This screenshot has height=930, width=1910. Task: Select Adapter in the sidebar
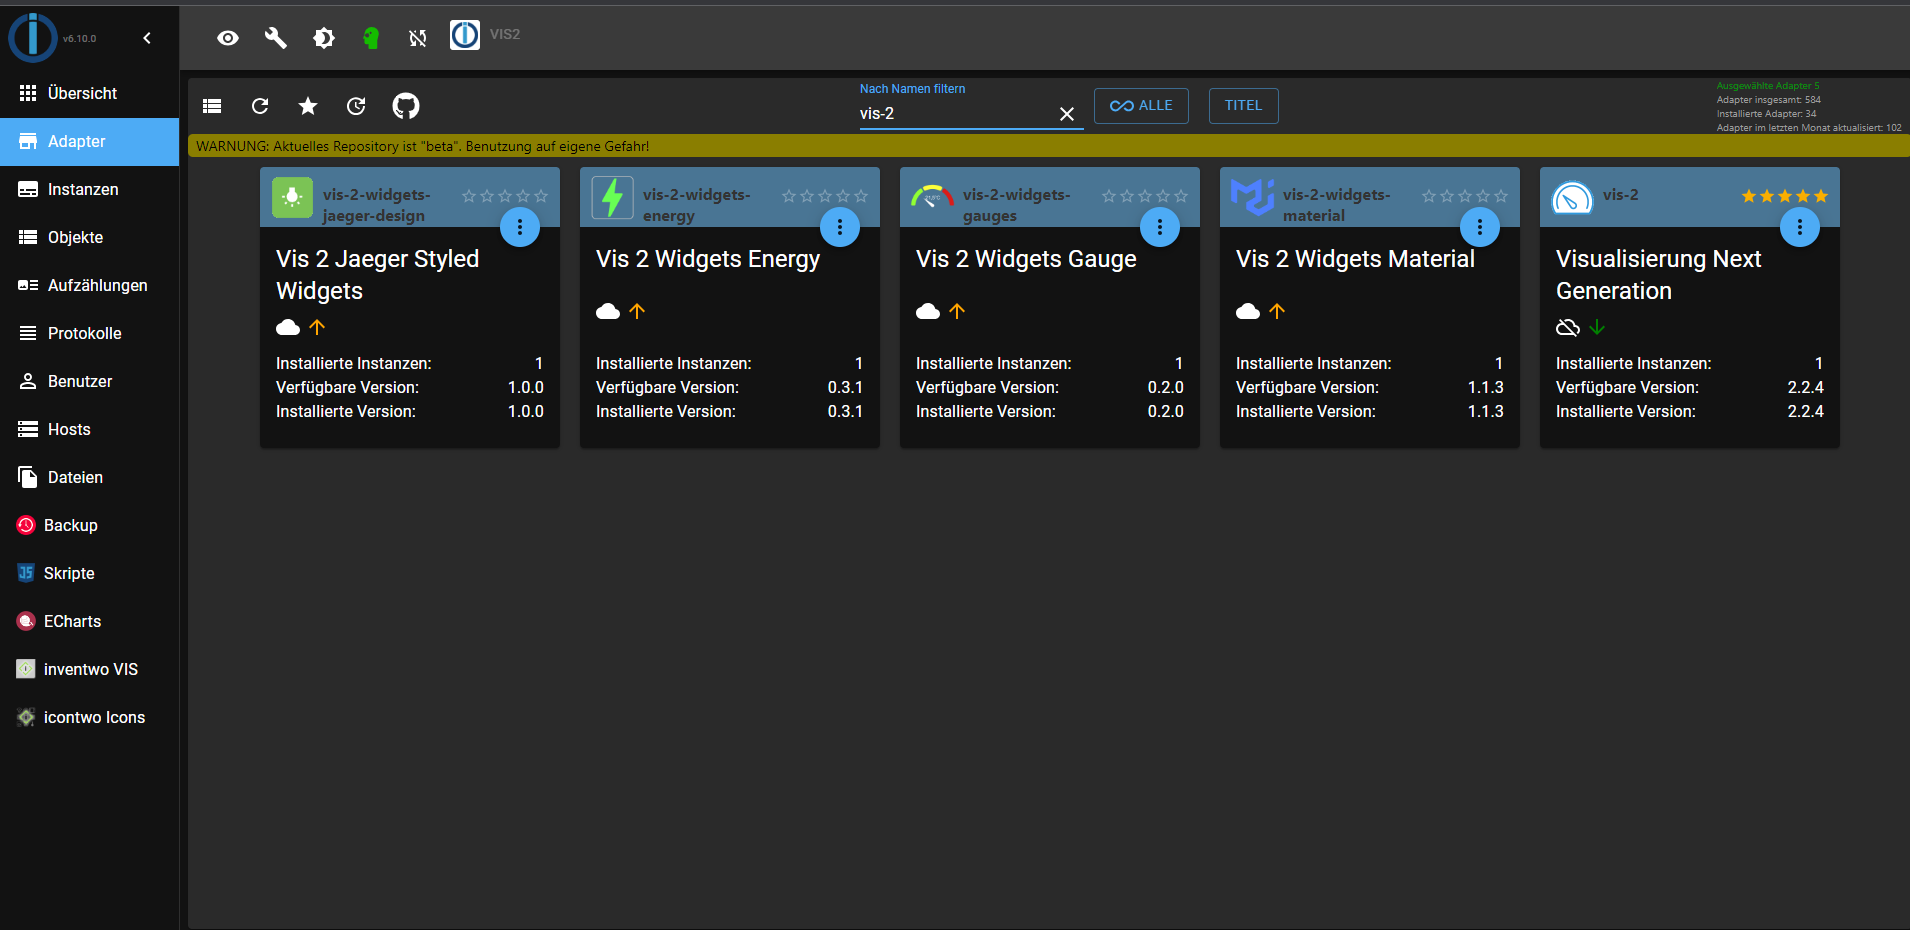tap(89, 141)
